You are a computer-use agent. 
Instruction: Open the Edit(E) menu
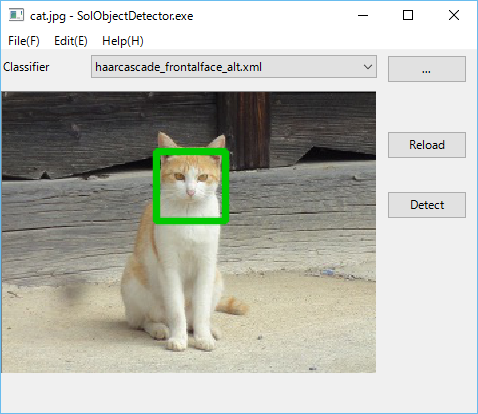click(71, 41)
